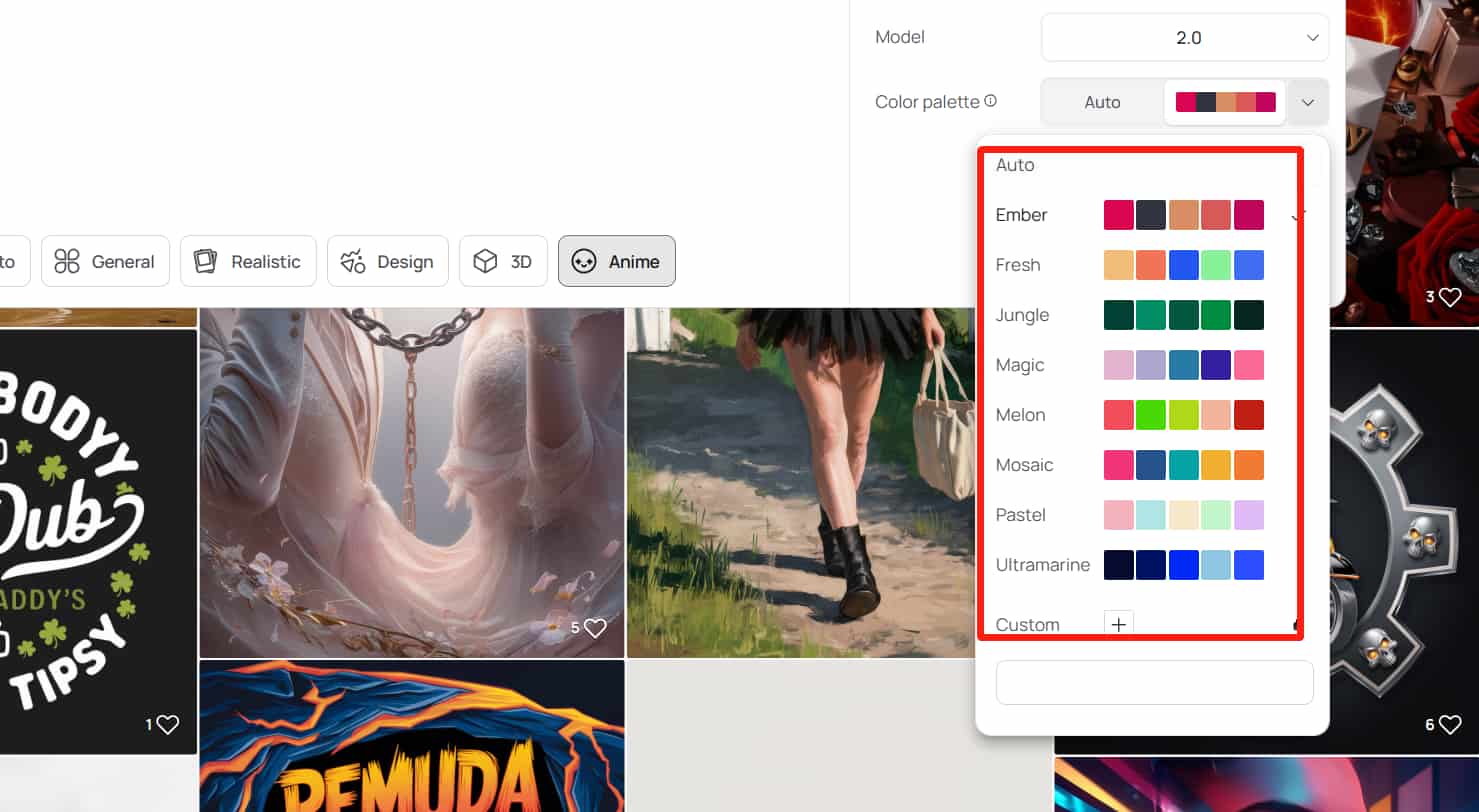This screenshot has width=1479, height=812.
Task: Click Pastel palette's lavender last swatch
Action: pyautogui.click(x=1249, y=515)
